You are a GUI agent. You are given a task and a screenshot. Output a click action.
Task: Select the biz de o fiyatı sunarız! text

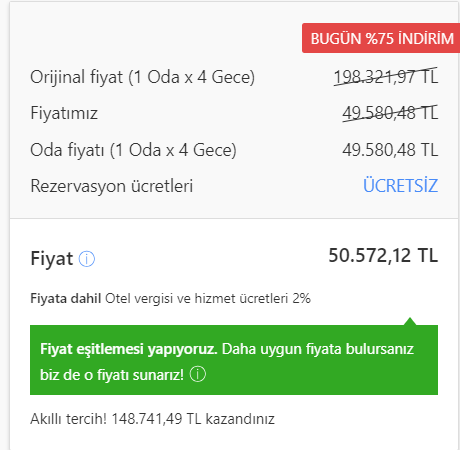click(x=112, y=375)
